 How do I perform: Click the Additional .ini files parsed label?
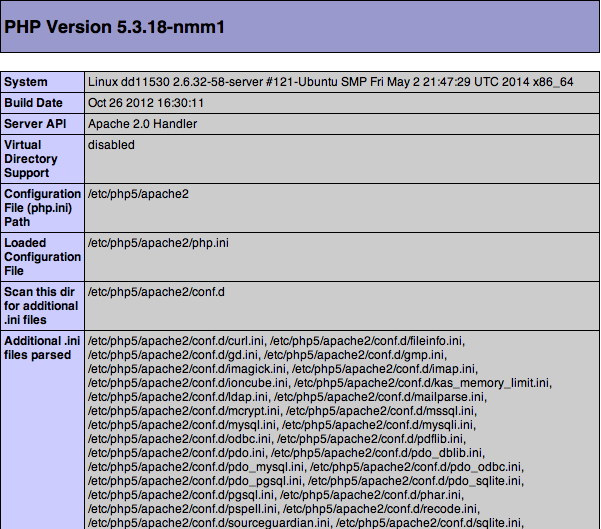42,348
